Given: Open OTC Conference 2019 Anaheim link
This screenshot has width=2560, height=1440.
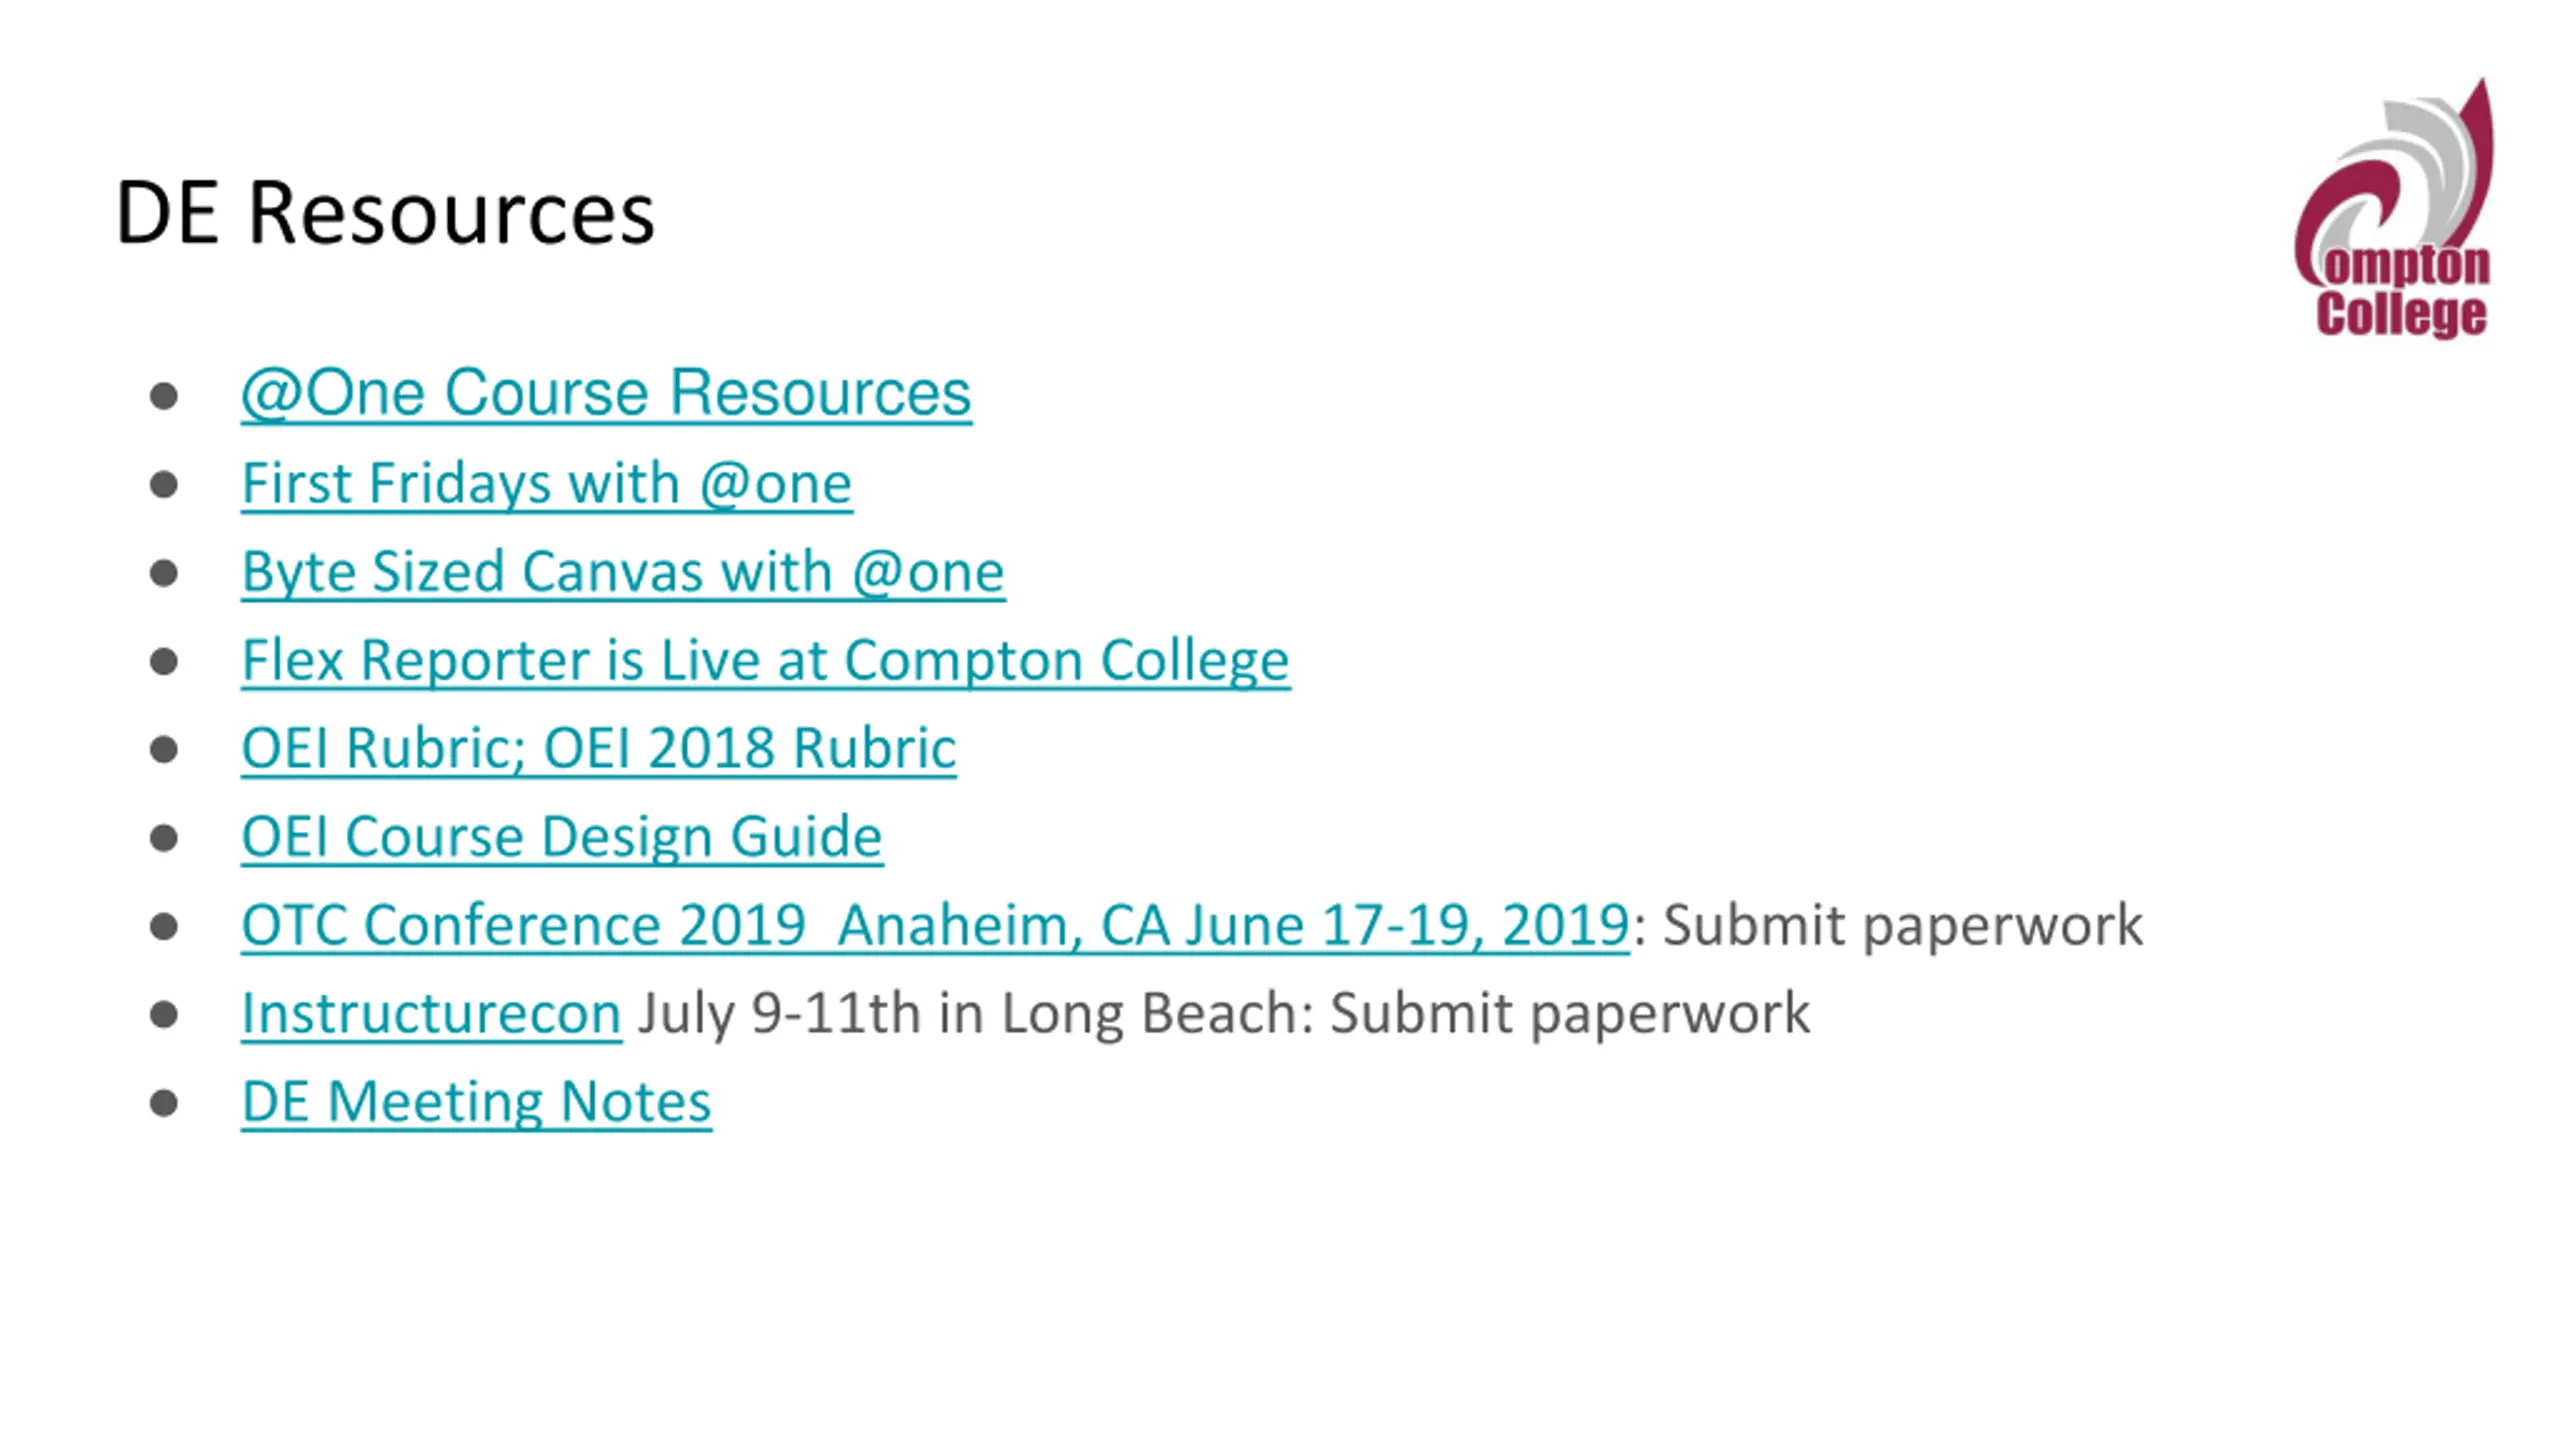Looking at the screenshot, I should 935,925.
